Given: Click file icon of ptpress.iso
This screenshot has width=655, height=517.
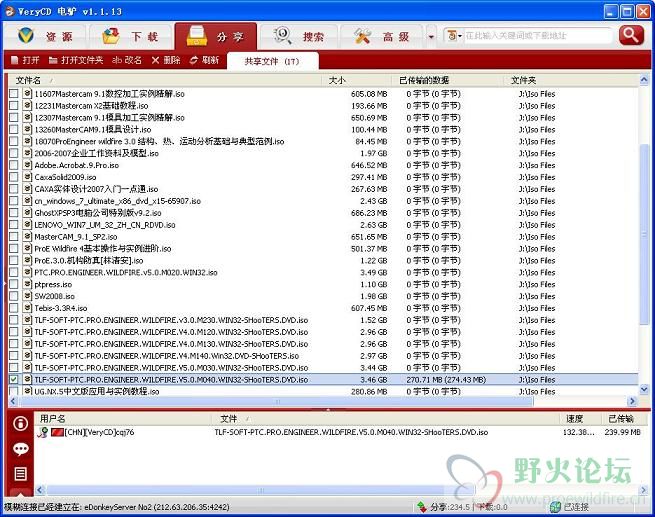Looking at the screenshot, I should coord(27,284).
